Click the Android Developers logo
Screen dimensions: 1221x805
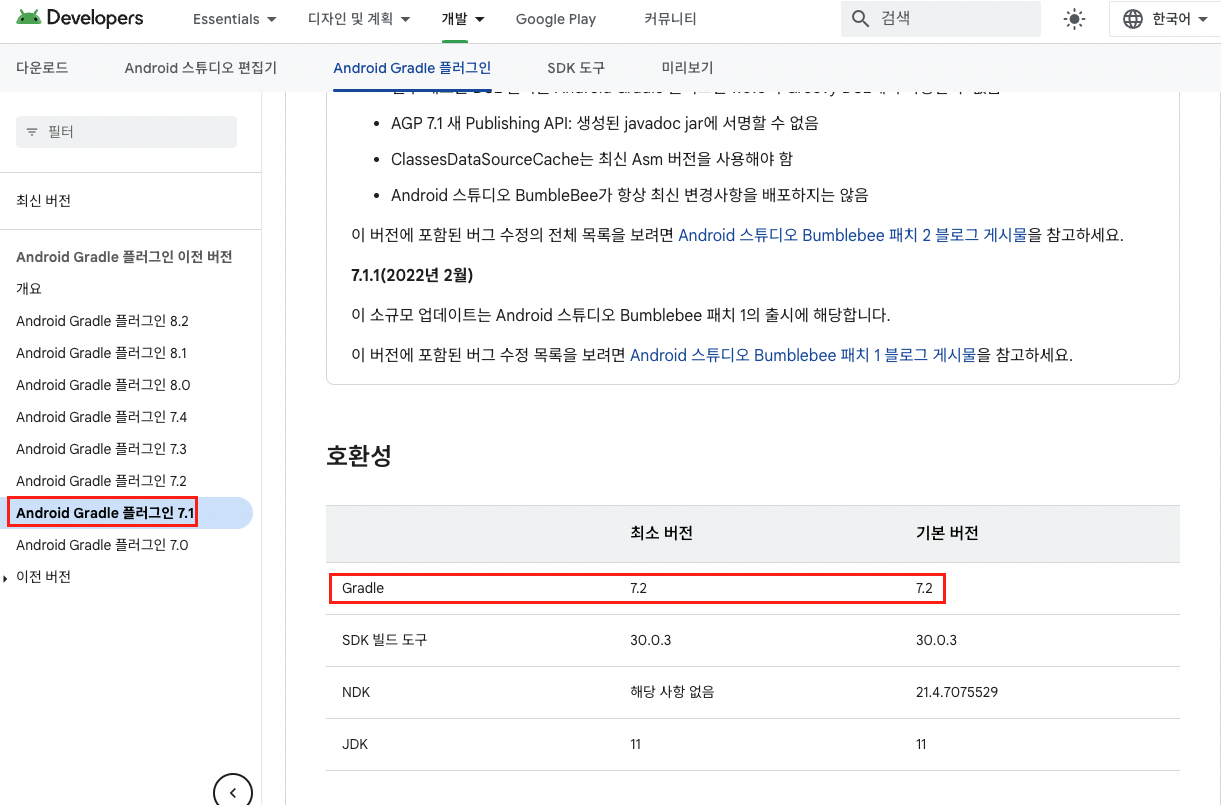(x=80, y=19)
